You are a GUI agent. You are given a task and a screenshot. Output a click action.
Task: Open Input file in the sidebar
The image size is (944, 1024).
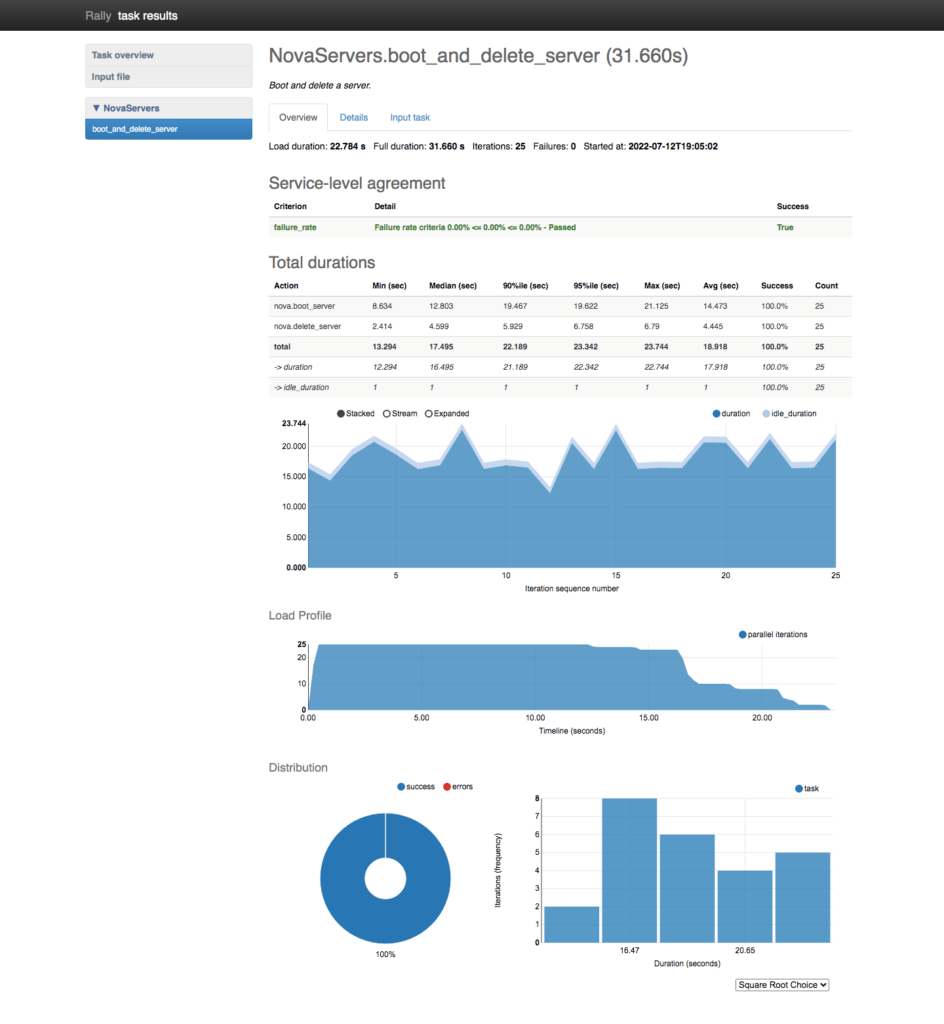pos(168,77)
